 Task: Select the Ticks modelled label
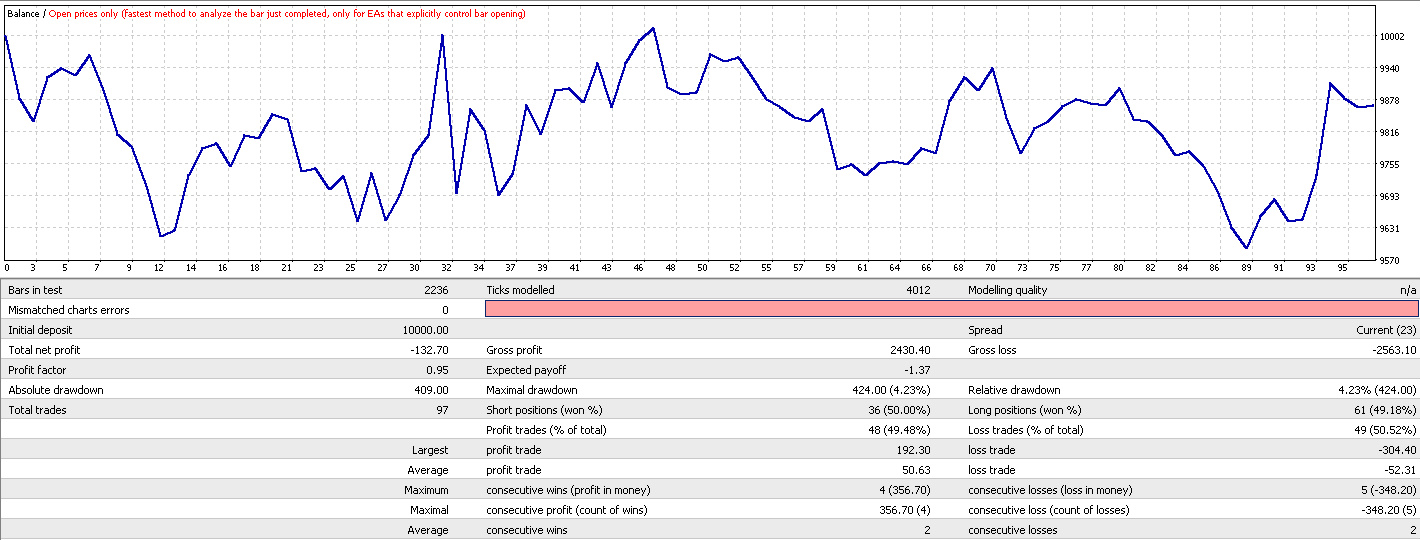tap(520, 290)
